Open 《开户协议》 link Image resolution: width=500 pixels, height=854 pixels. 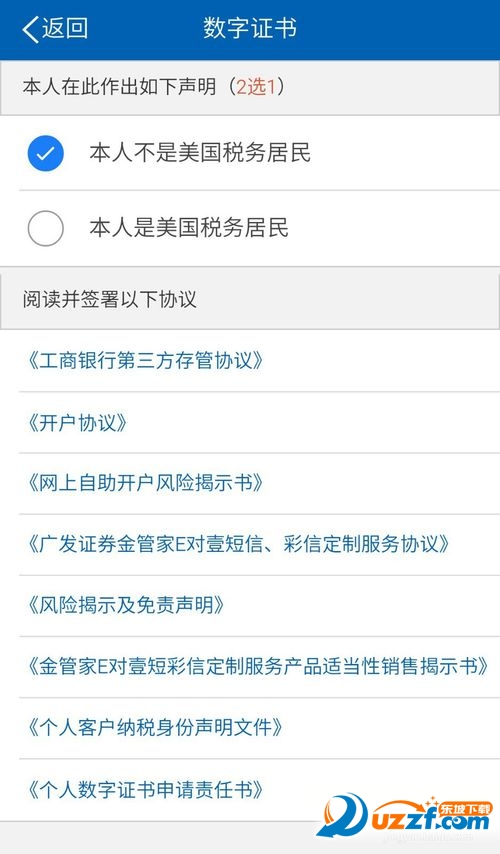coord(77,422)
